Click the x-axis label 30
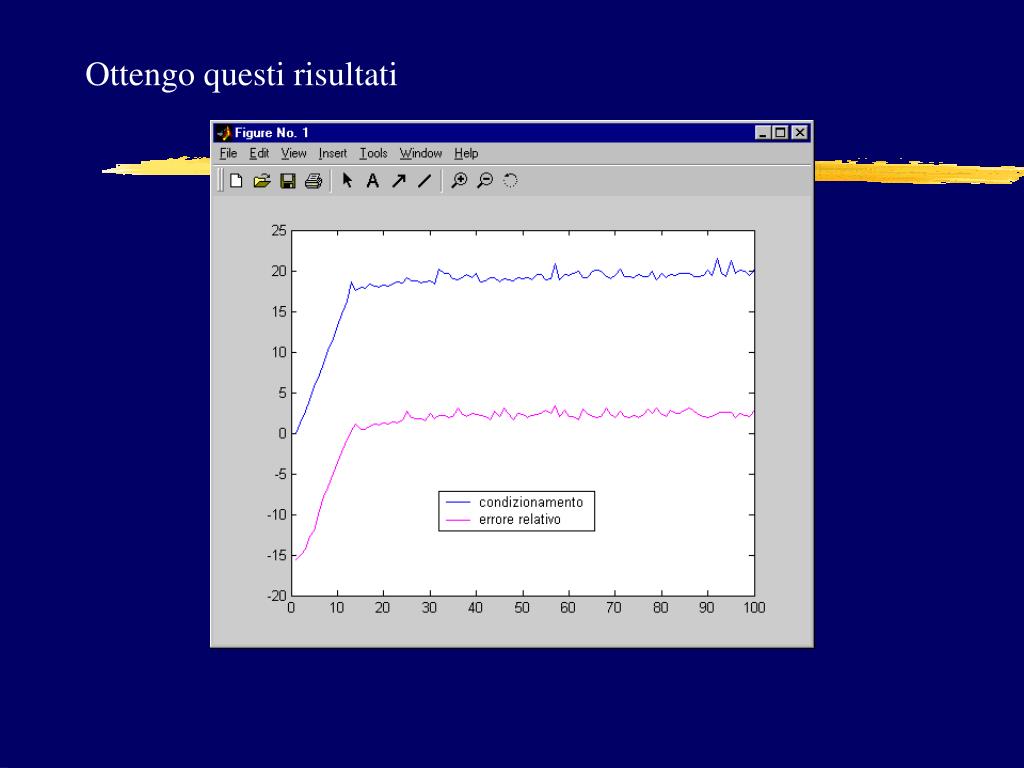The width and height of the screenshot is (1024, 768). [x=429, y=608]
